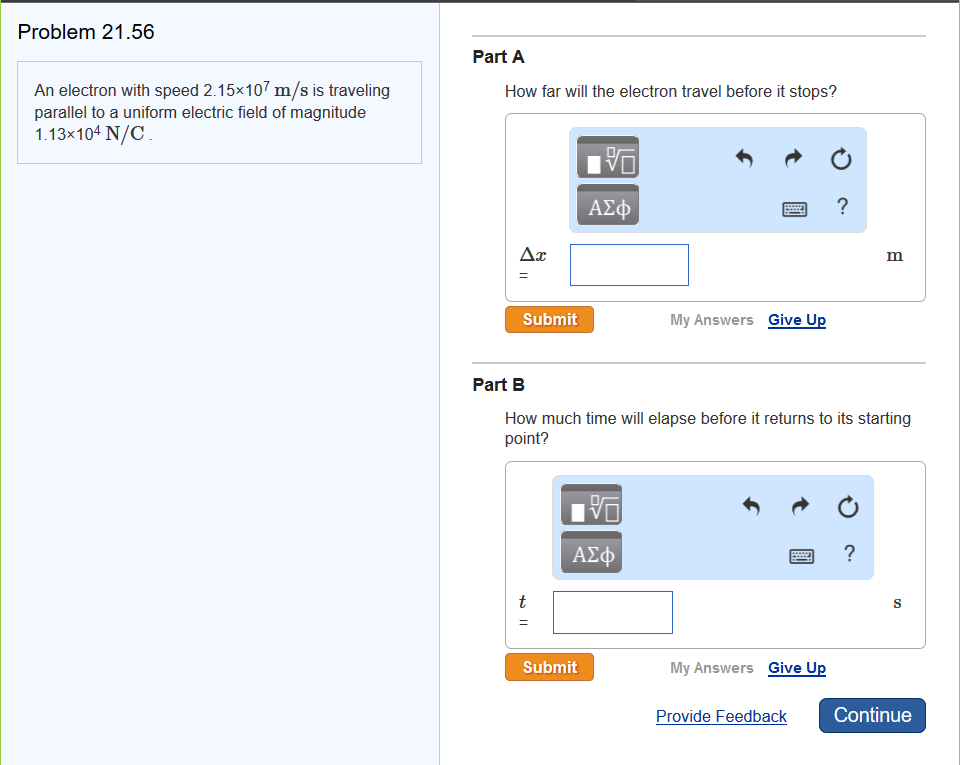Open the Provide Feedback link
960x765 pixels.
pyautogui.click(x=721, y=716)
